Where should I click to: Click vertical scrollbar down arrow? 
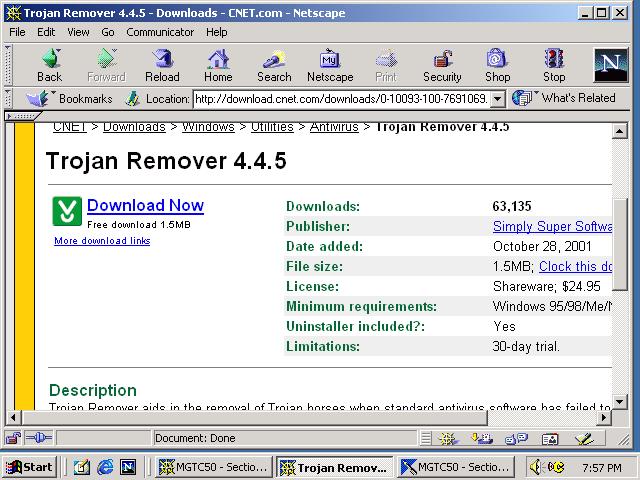[x=620, y=402]
